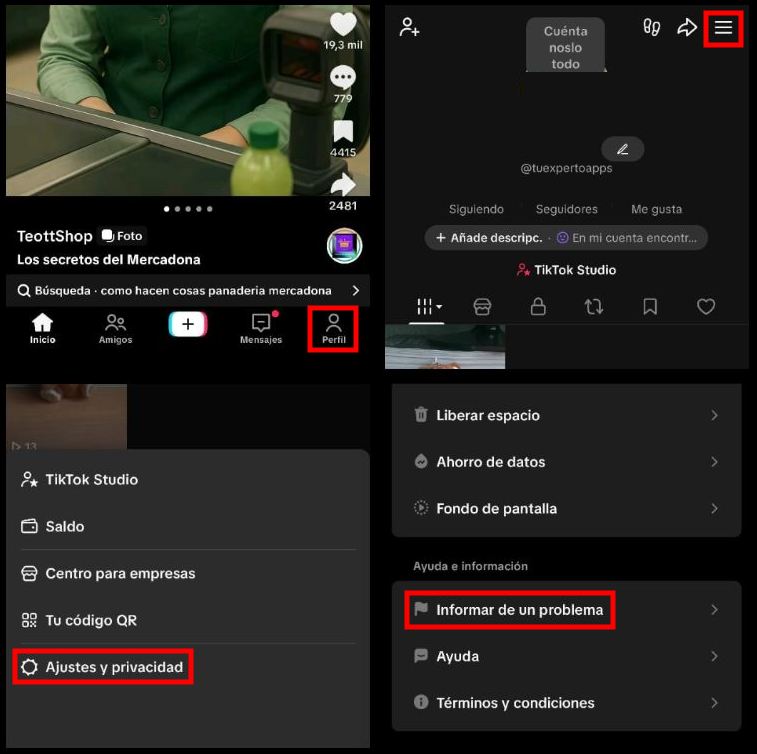Tap the Ayuda row label

point(458,656)
